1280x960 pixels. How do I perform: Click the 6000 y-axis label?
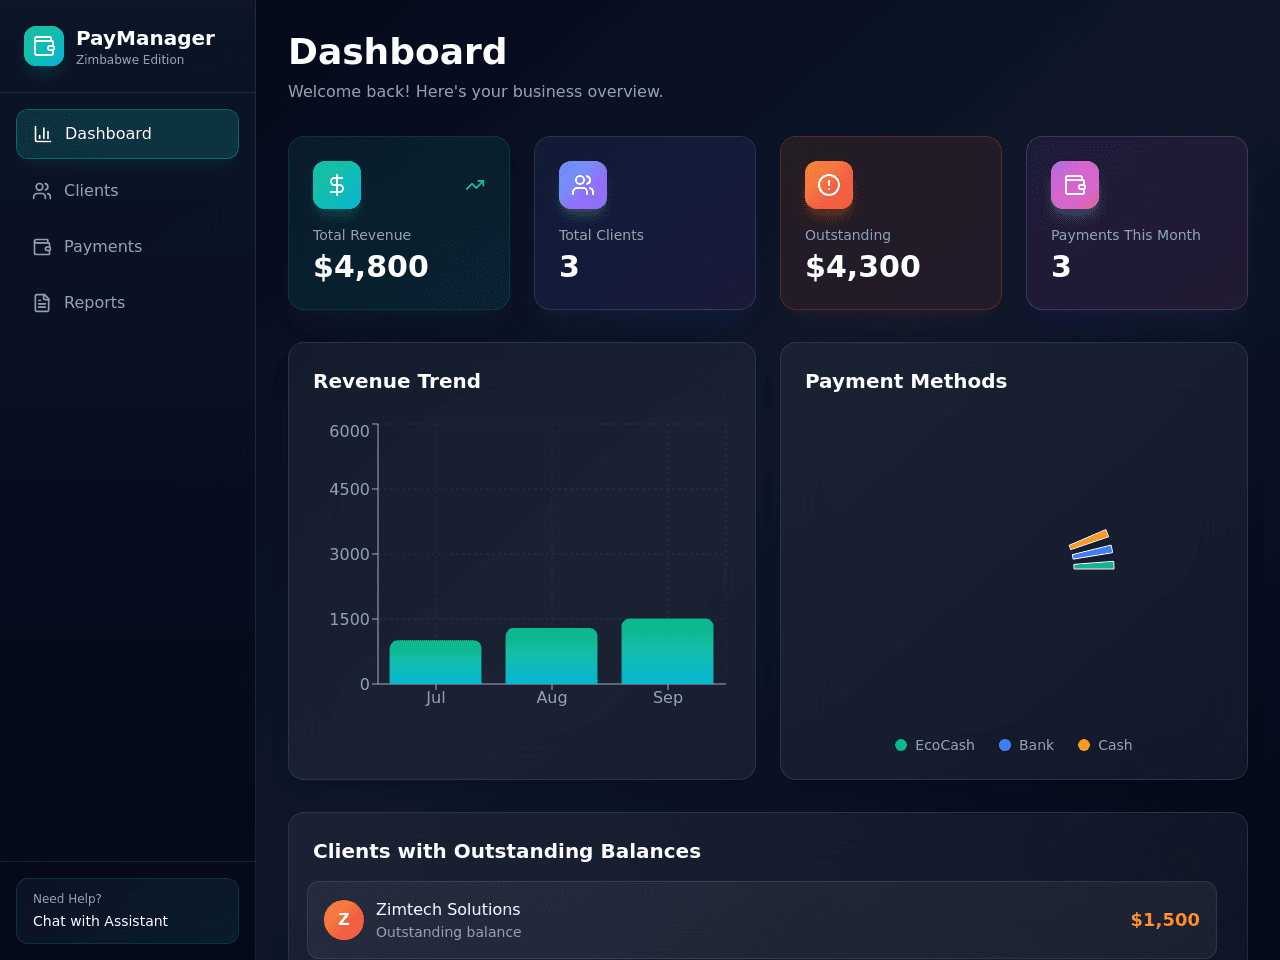(350, 431)
